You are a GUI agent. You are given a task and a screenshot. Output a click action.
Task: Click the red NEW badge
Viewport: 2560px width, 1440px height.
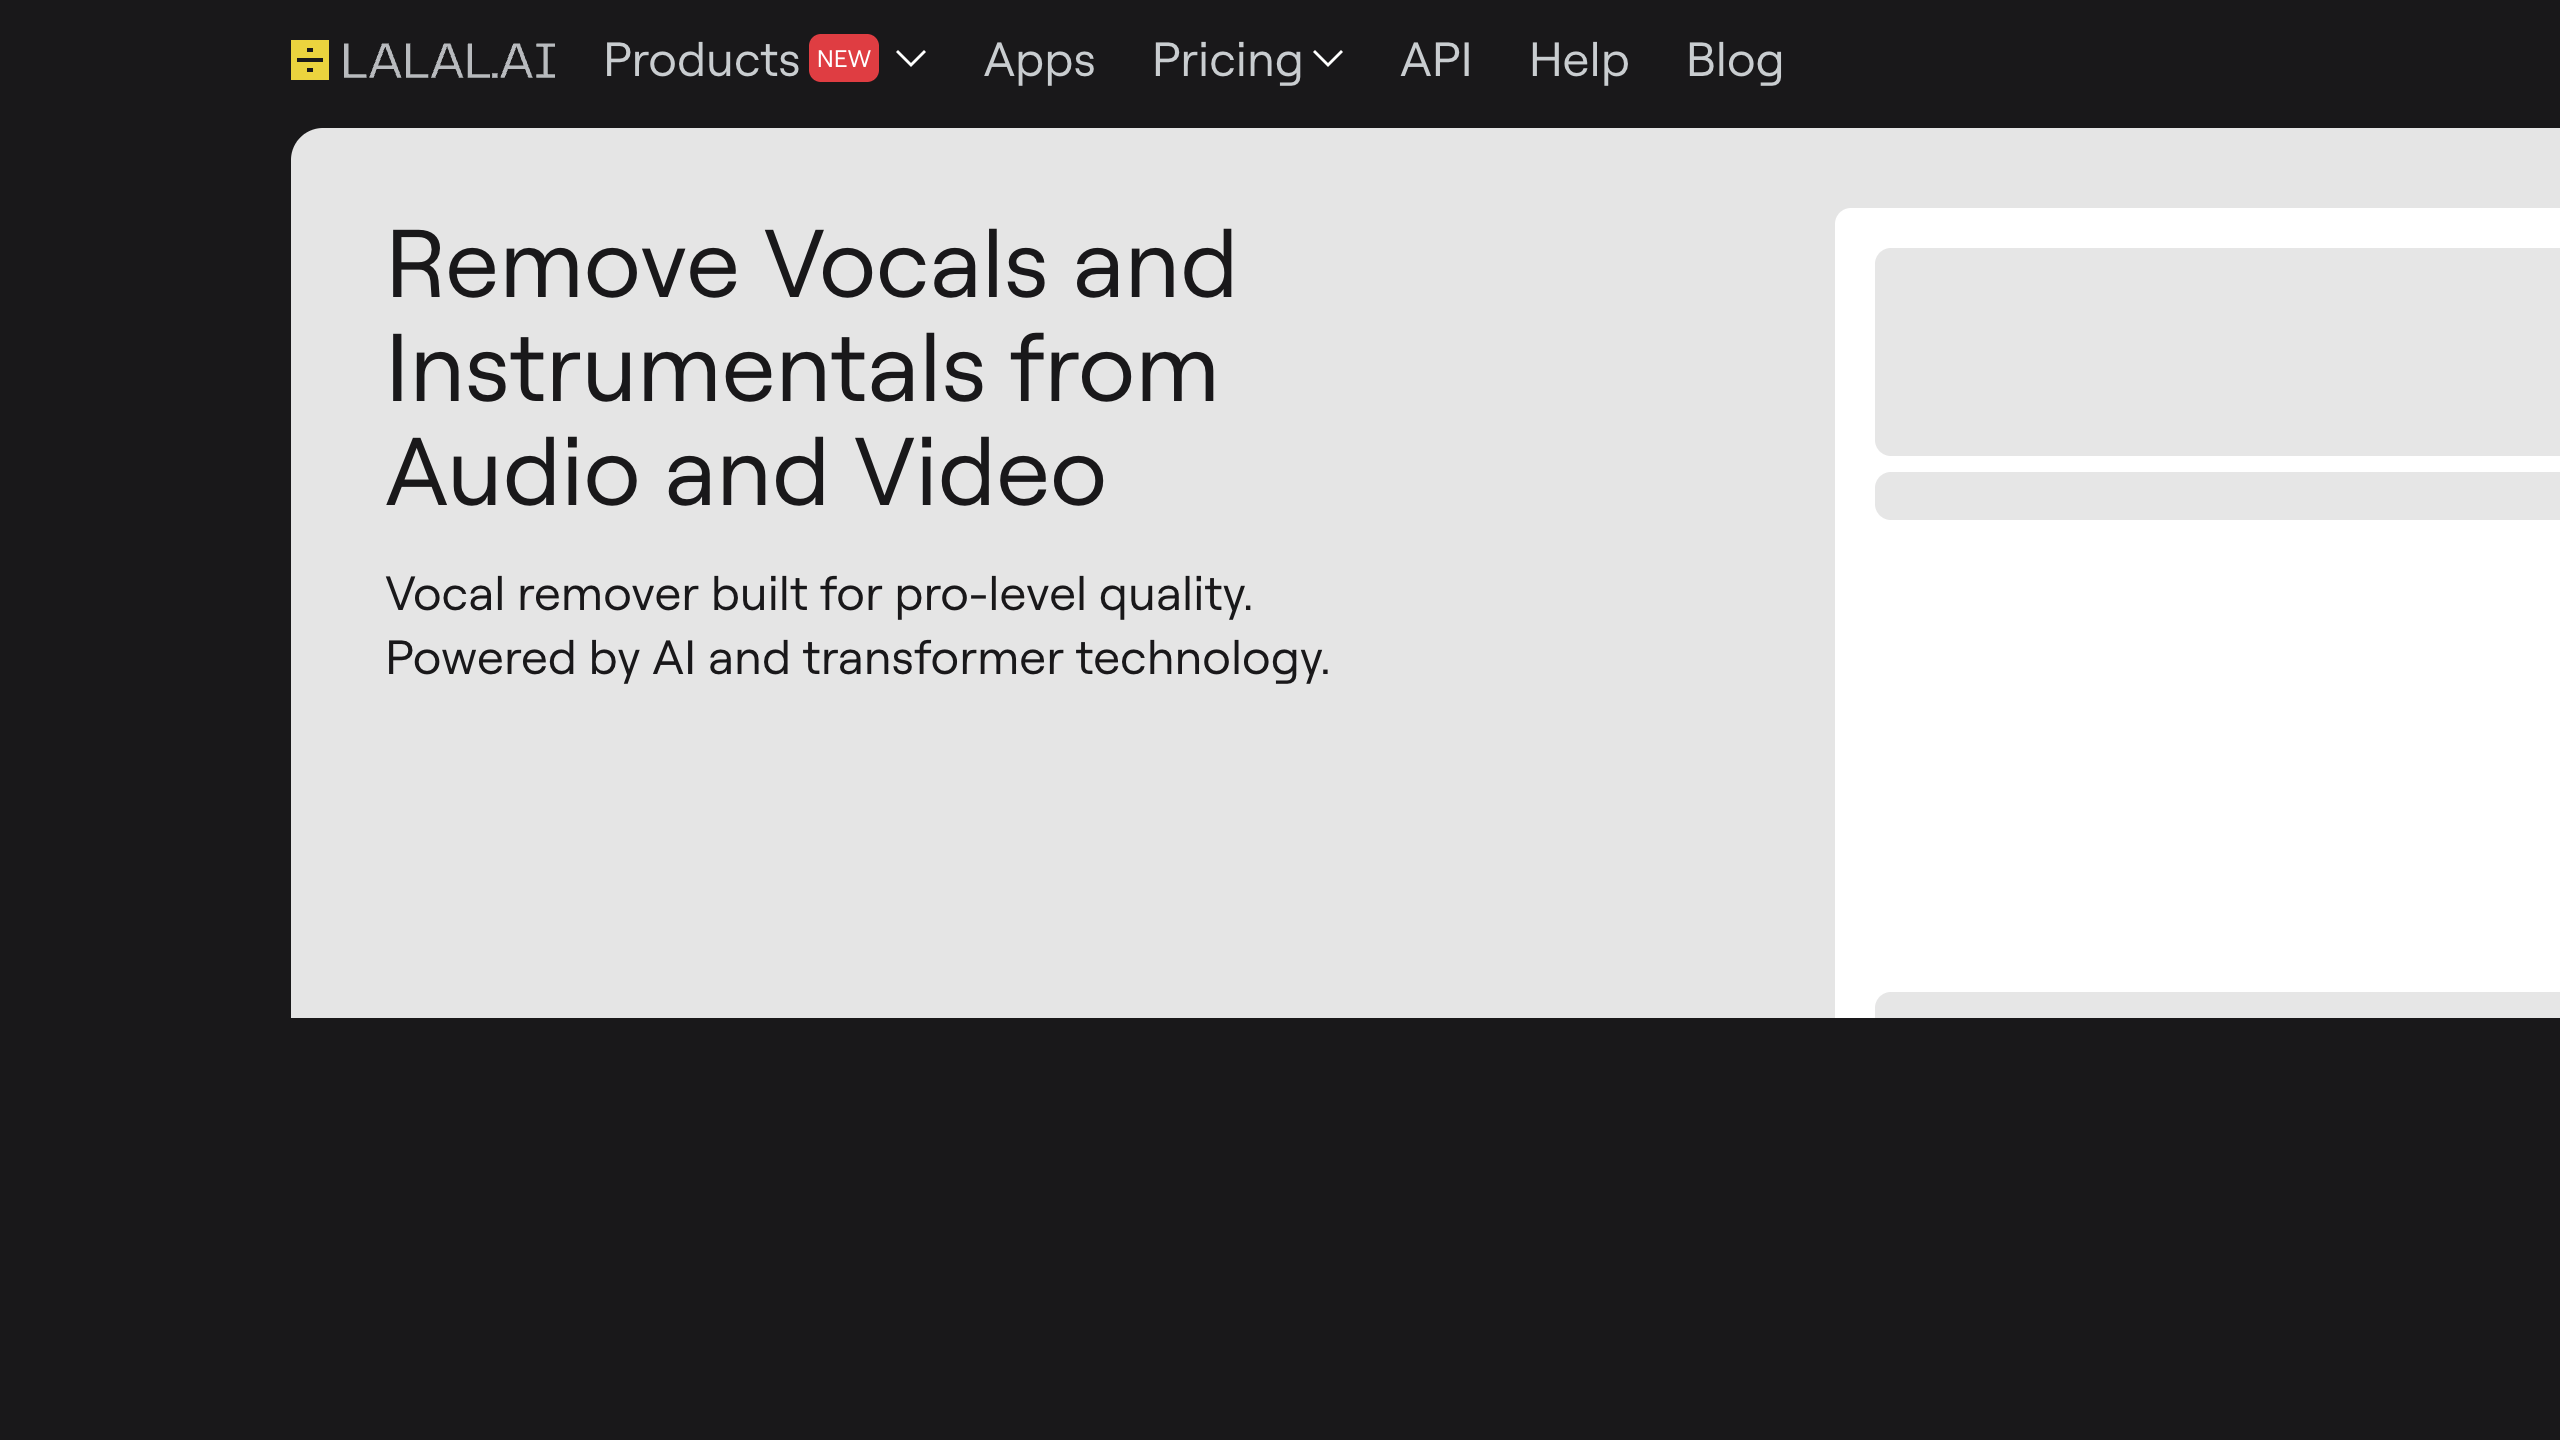click(x=844, y=59)
